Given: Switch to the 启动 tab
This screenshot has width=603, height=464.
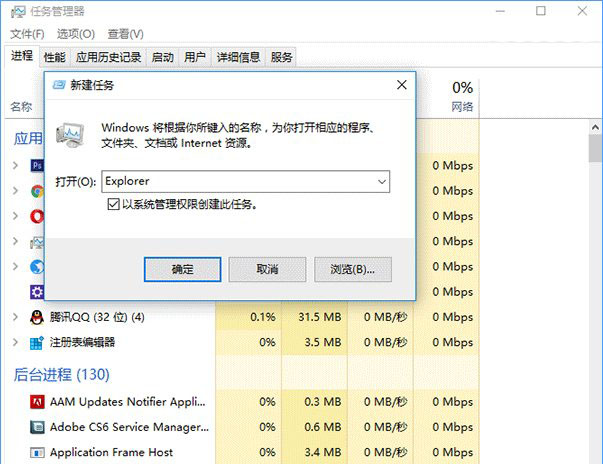Looking at the screenshot, I should coord(162,57).
